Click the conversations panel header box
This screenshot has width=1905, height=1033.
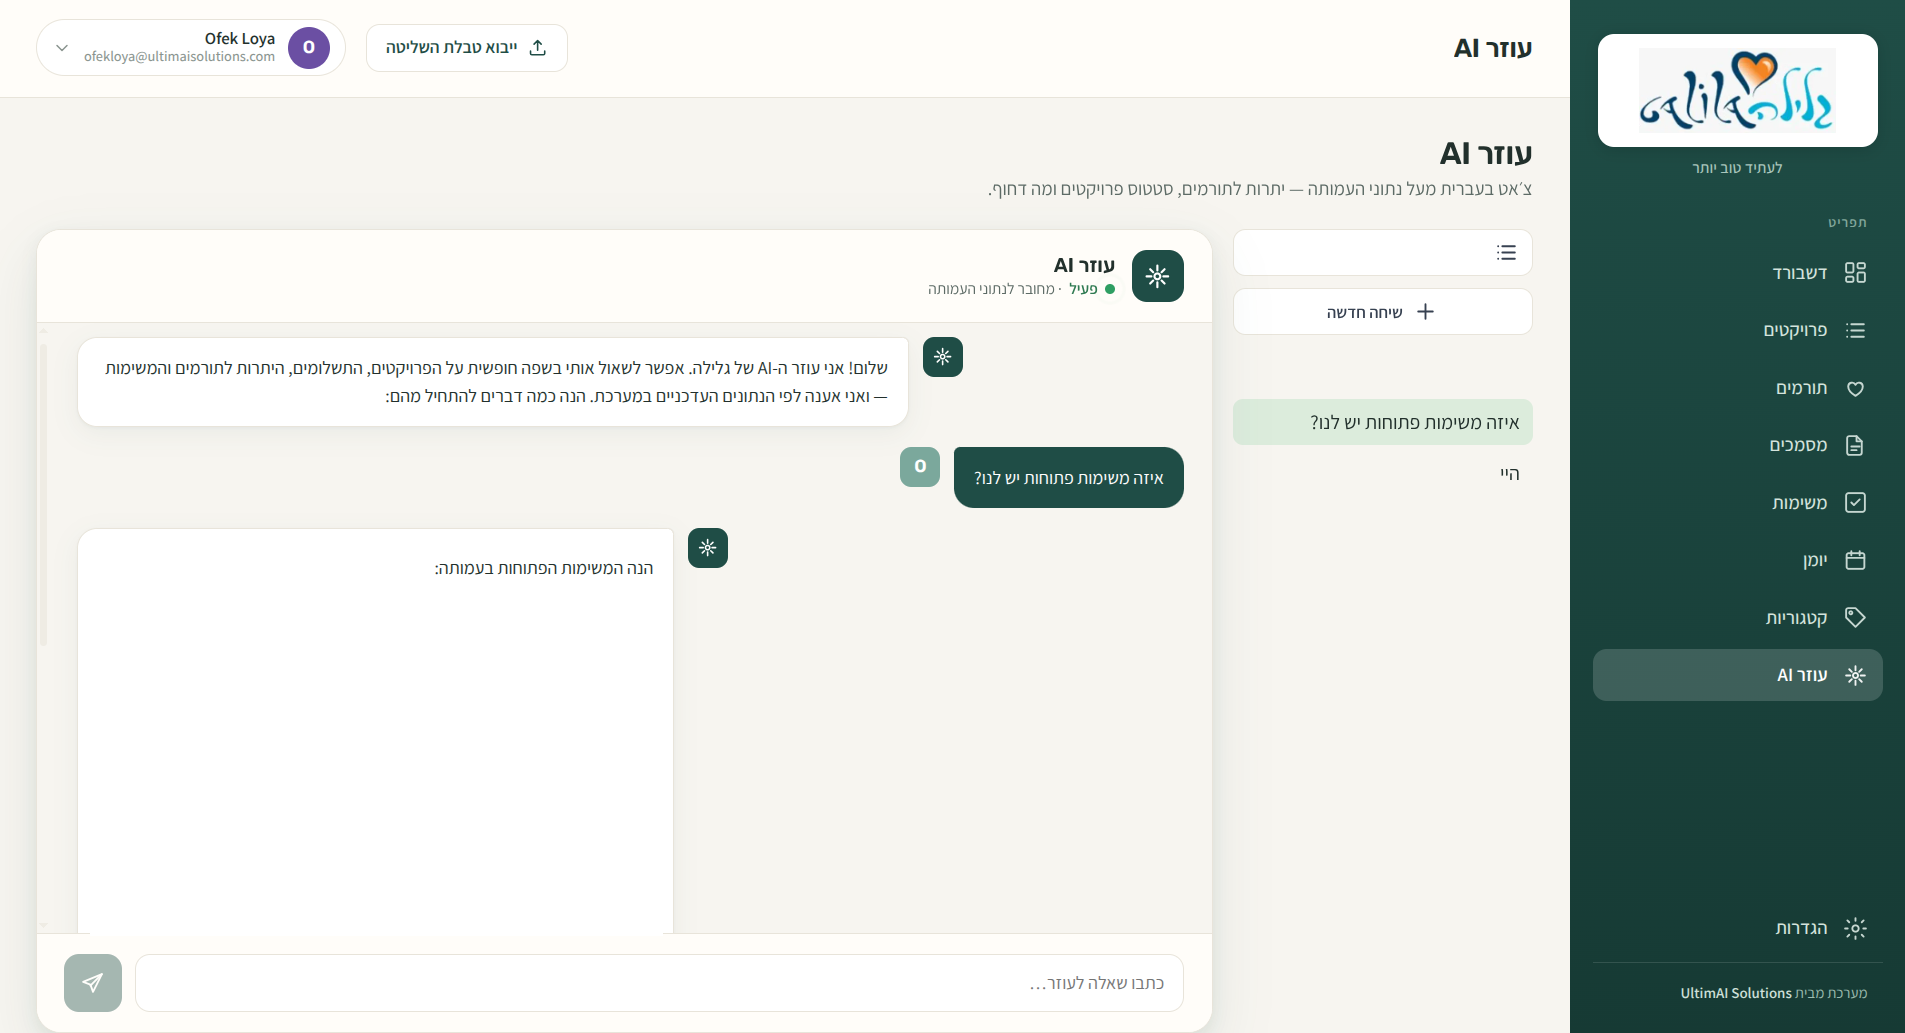click(x=1383, y=253)
